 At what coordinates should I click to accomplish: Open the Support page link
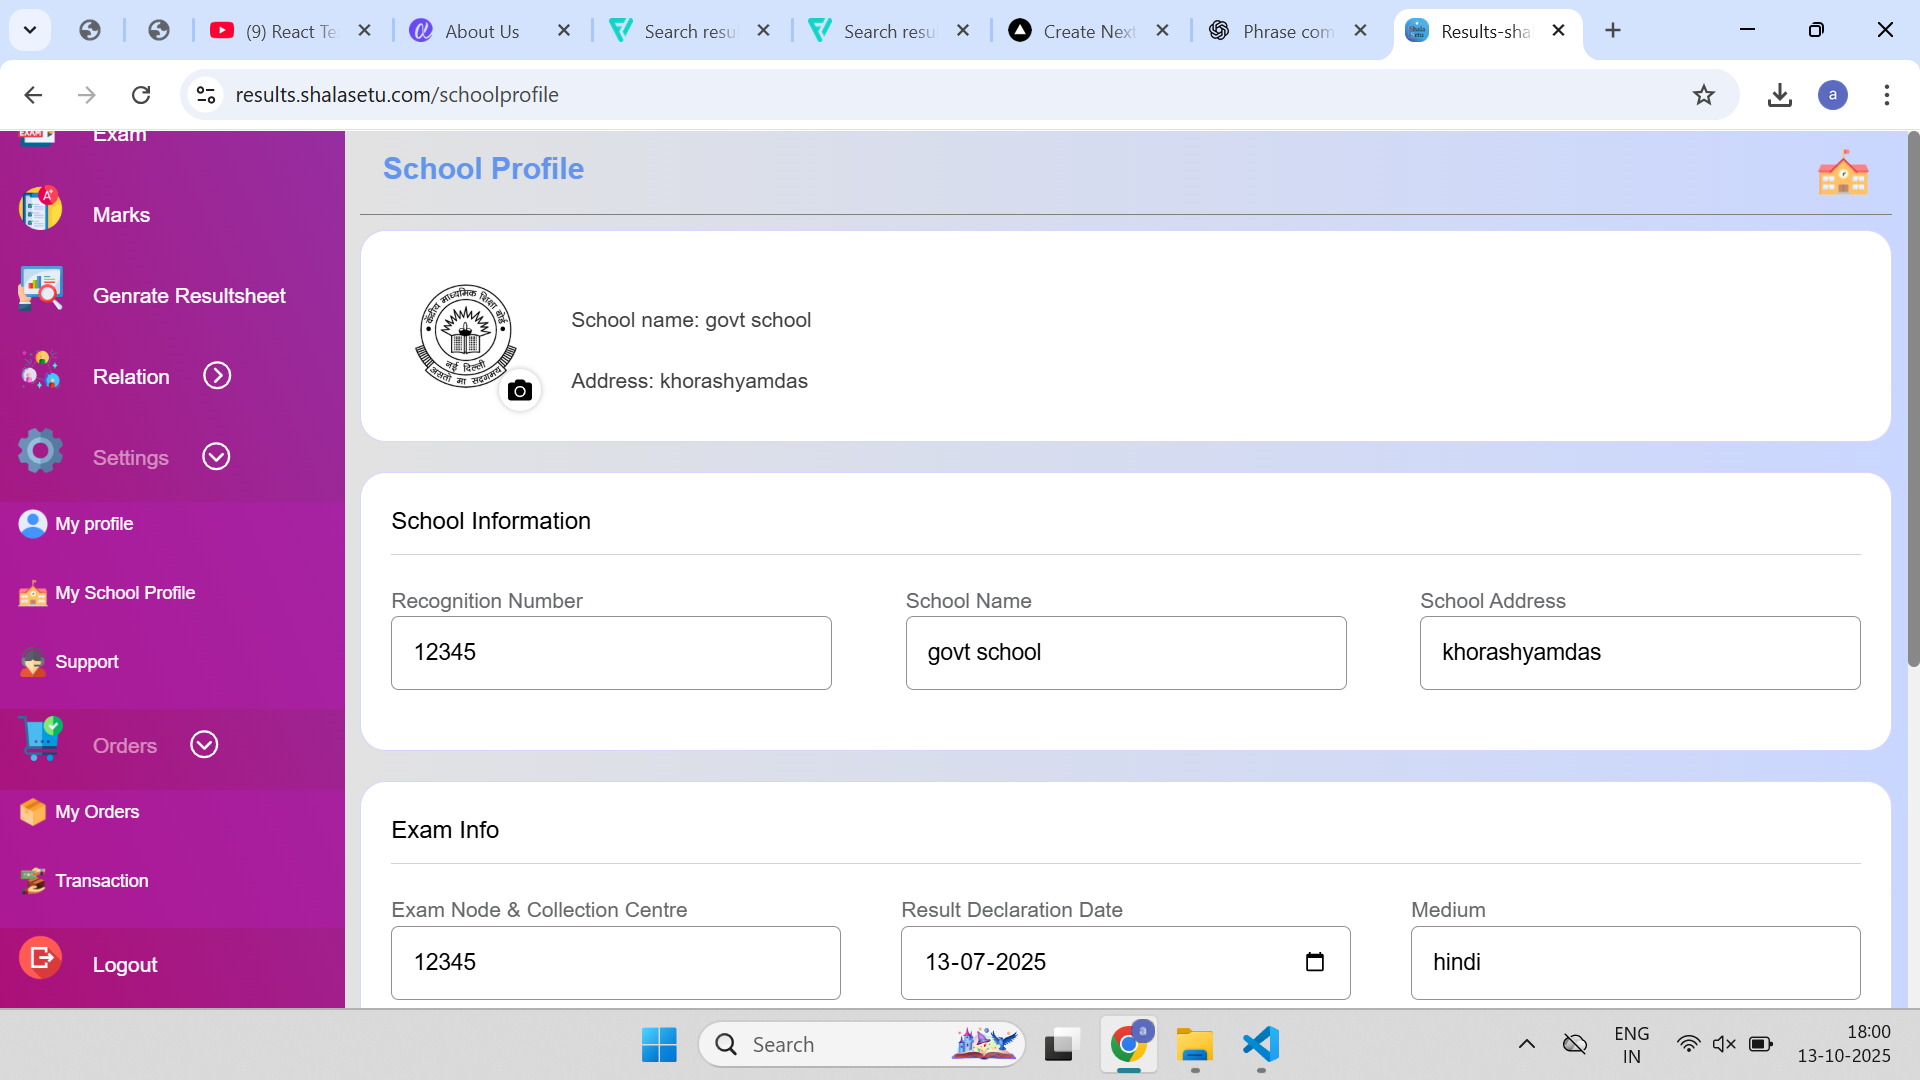(x=86, y=662)
